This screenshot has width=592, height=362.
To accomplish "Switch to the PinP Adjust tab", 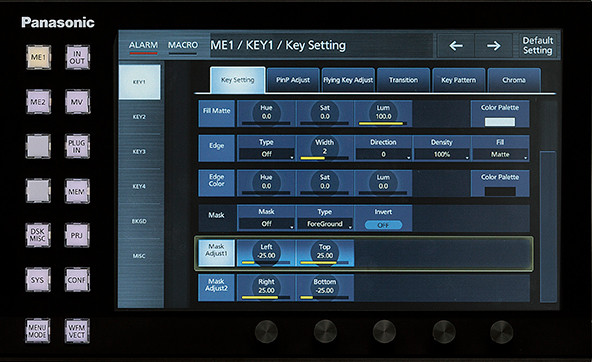I will 293,80.
